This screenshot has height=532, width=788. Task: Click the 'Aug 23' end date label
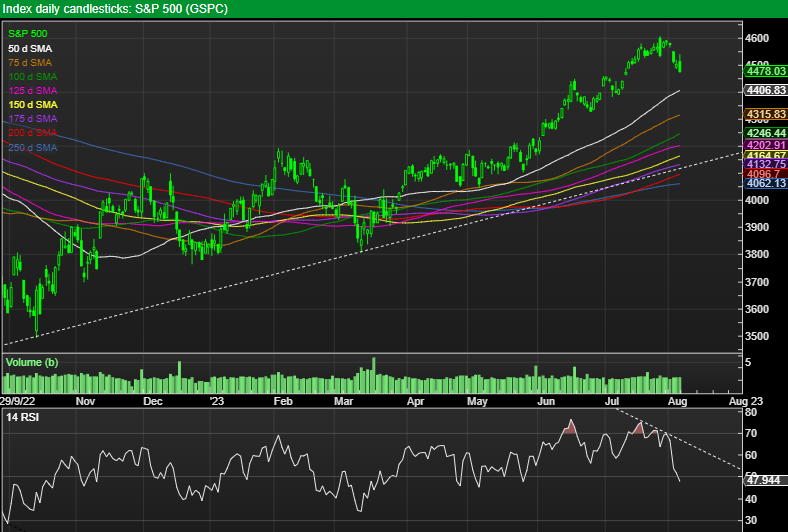pyautogui.click(x=746, y=401)
